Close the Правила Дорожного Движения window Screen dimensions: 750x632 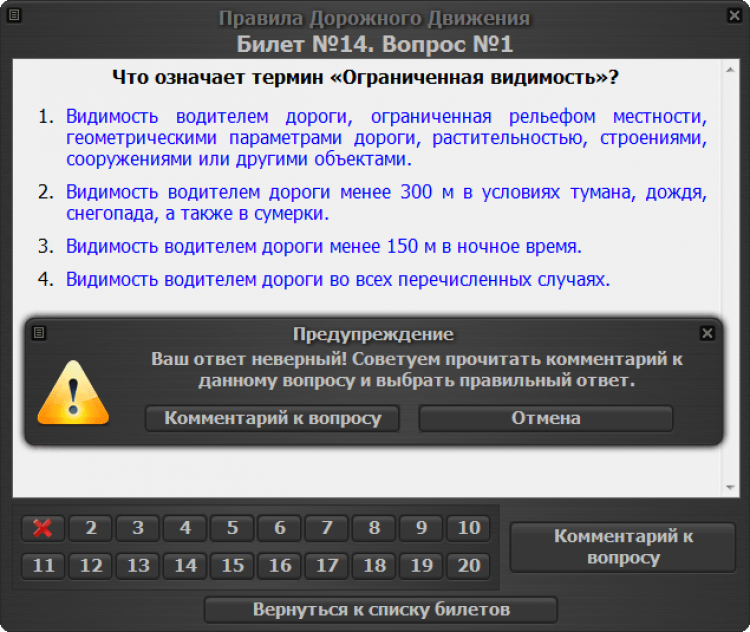tap(735, 15)
